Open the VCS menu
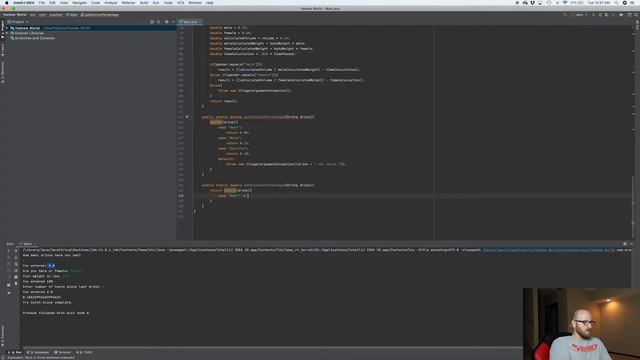 click(x=180, y=2)
